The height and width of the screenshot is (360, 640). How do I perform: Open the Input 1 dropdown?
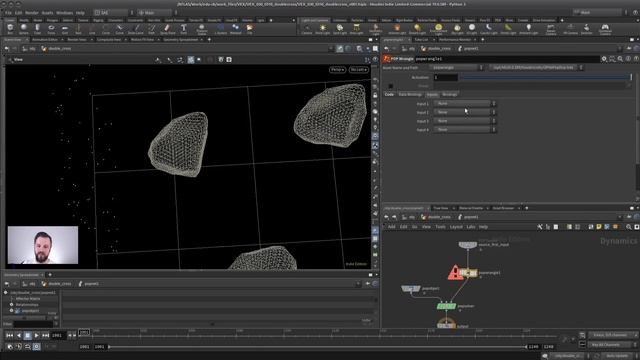click(x=464, y=104)
